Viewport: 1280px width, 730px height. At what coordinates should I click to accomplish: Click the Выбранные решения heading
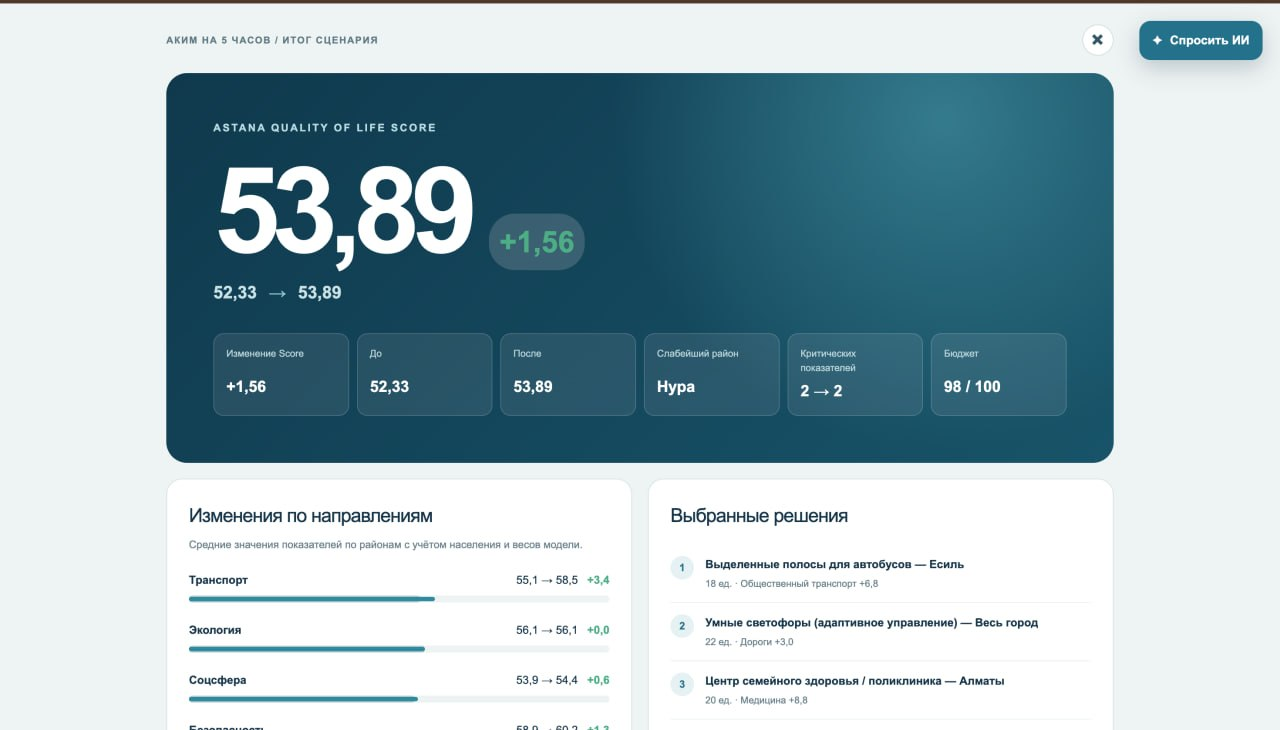pos(759,516)
